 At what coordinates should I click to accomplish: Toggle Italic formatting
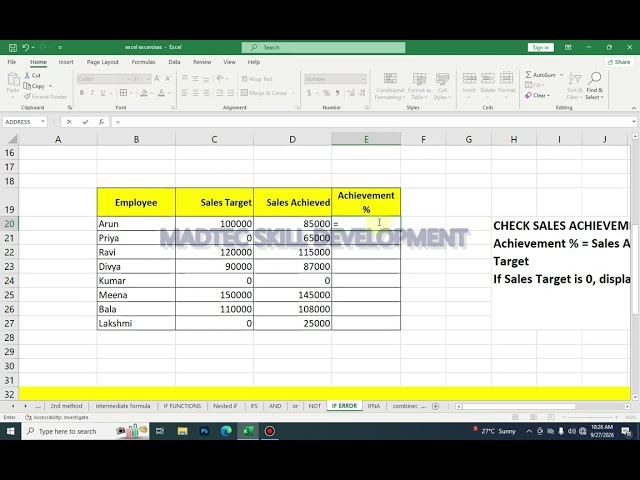click(92, 93)
